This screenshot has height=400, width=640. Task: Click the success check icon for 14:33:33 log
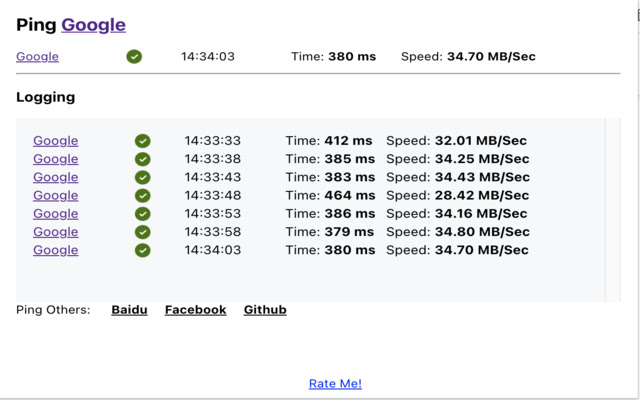[x=143, y=141]
